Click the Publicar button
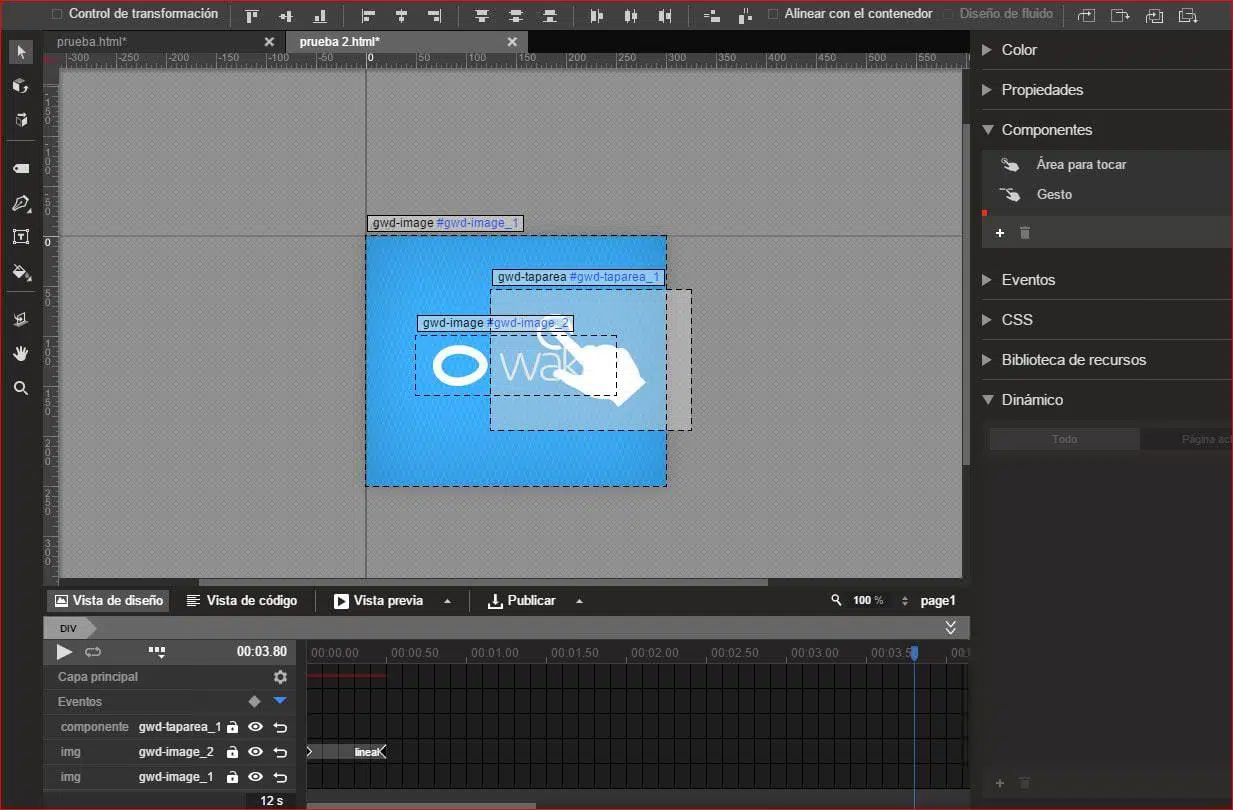Viewport: 1233px width, 810px height. pyautogui.click(x=521, y=601)
